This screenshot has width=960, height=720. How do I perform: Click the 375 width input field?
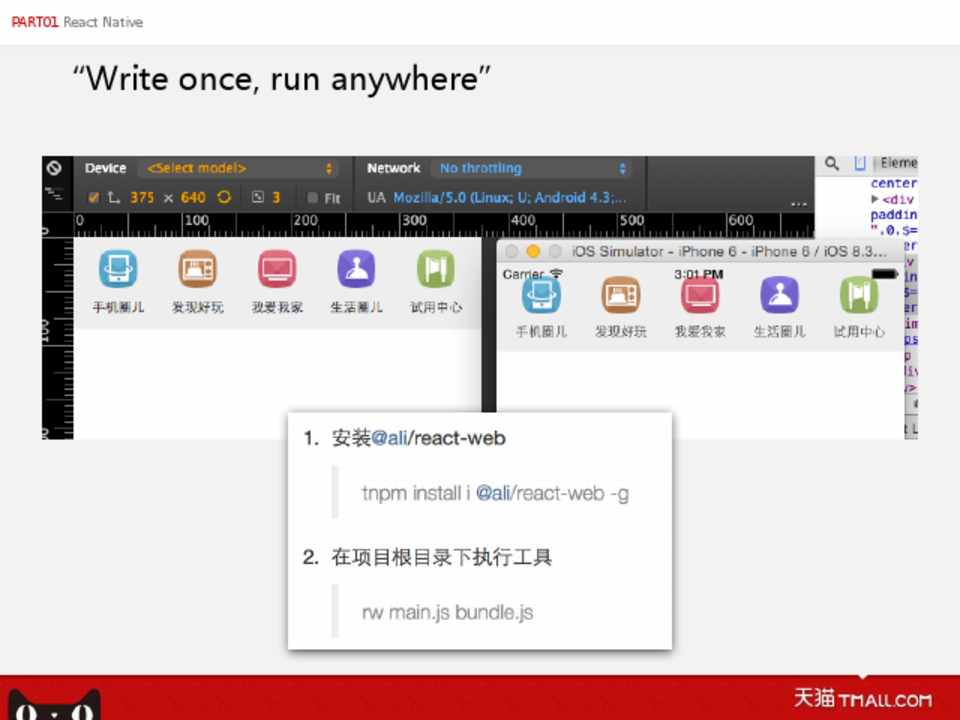tap(142, 198)
